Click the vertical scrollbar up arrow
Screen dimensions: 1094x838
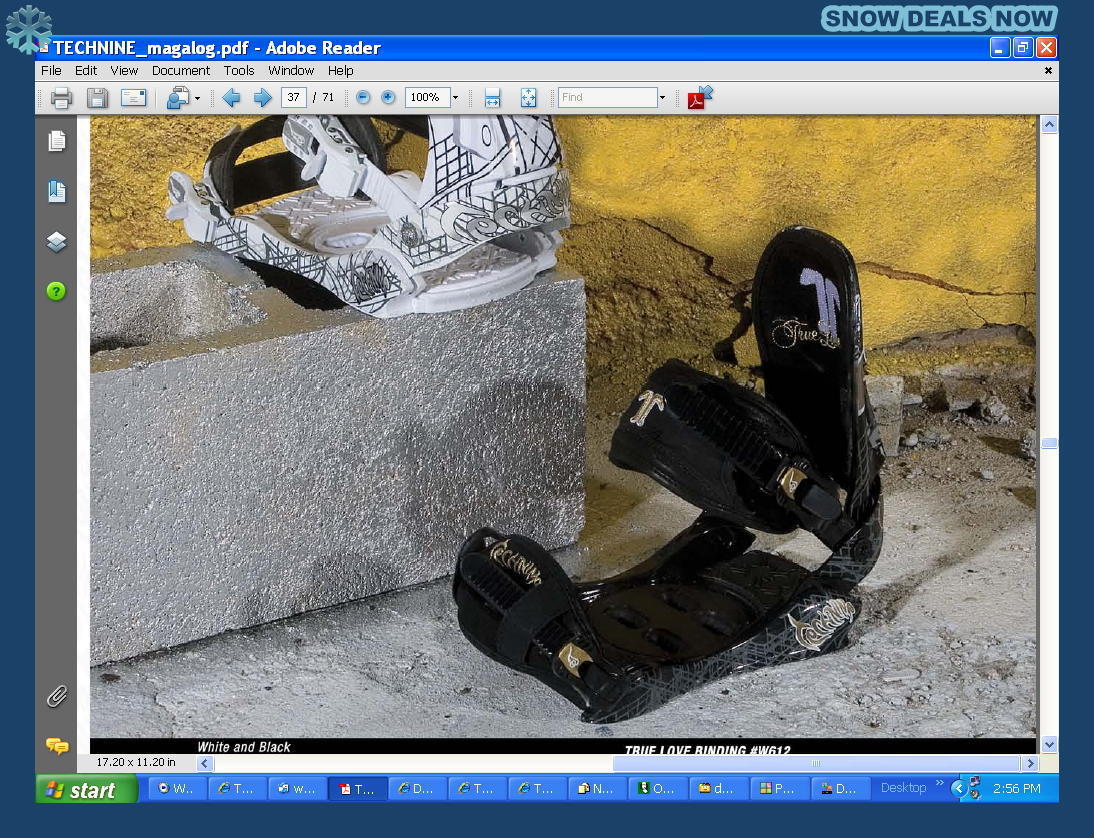(x=1049, y=125)
